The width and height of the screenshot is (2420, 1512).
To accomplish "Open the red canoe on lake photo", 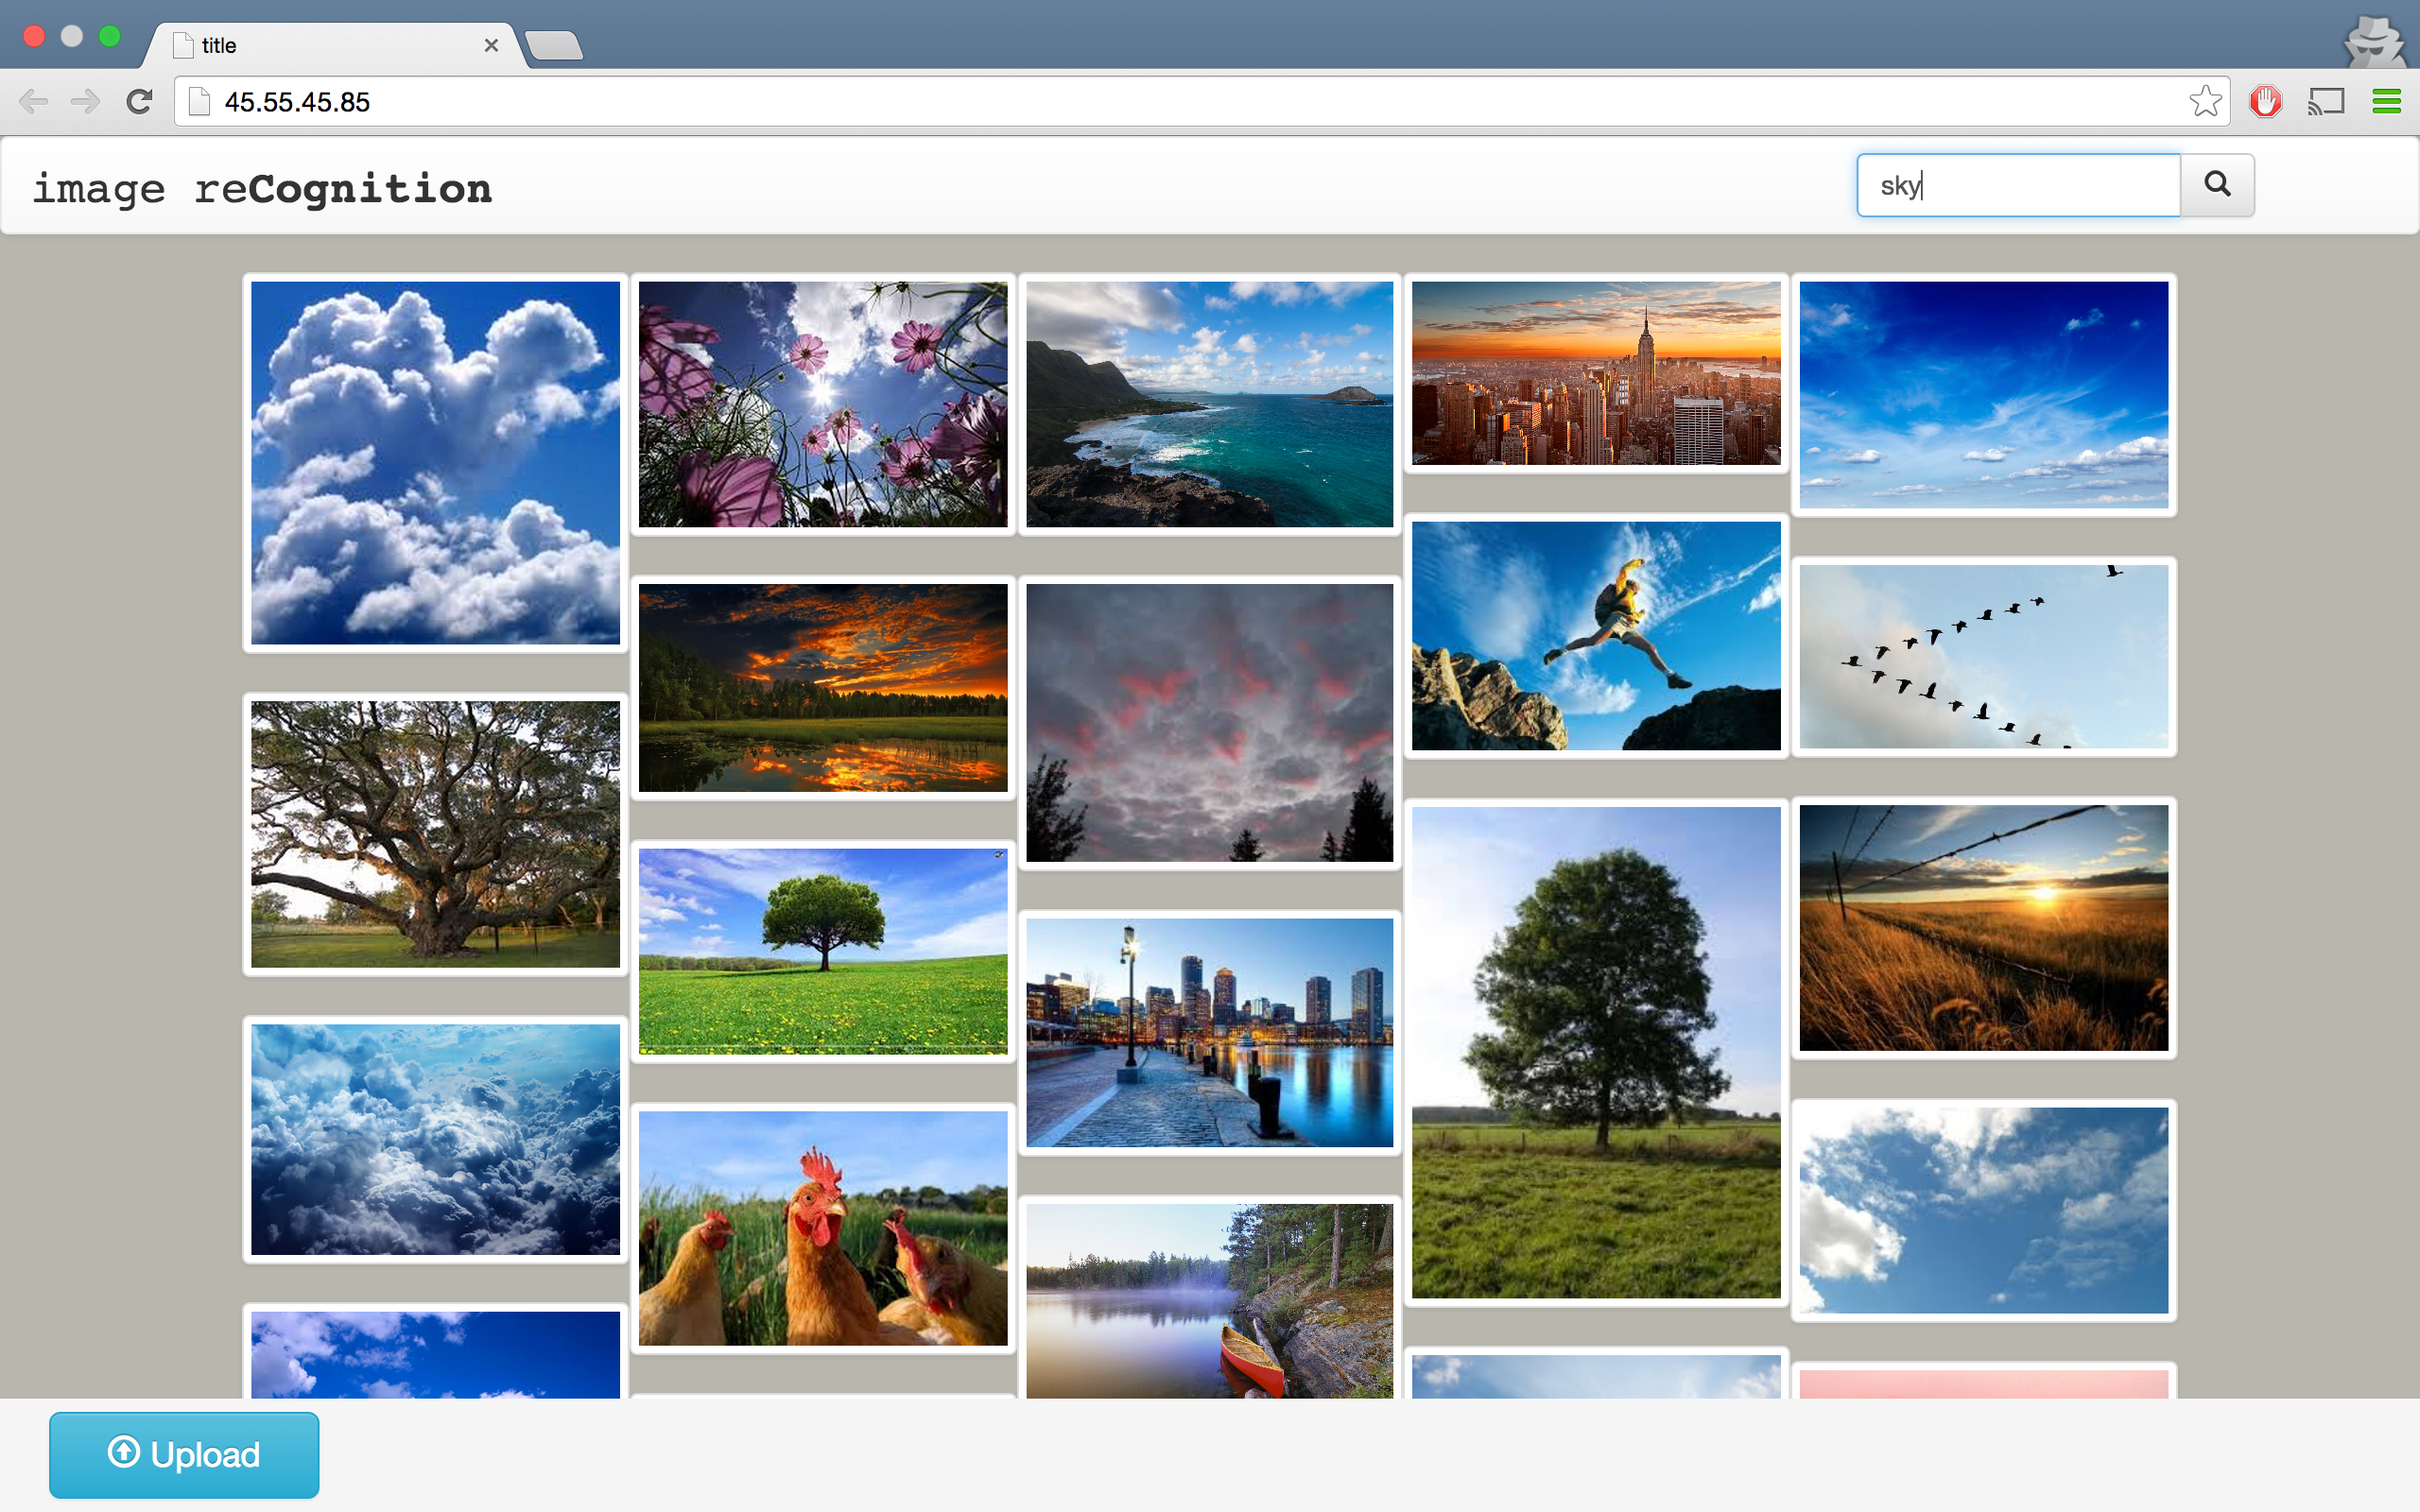I will tap(1209, 1300).
